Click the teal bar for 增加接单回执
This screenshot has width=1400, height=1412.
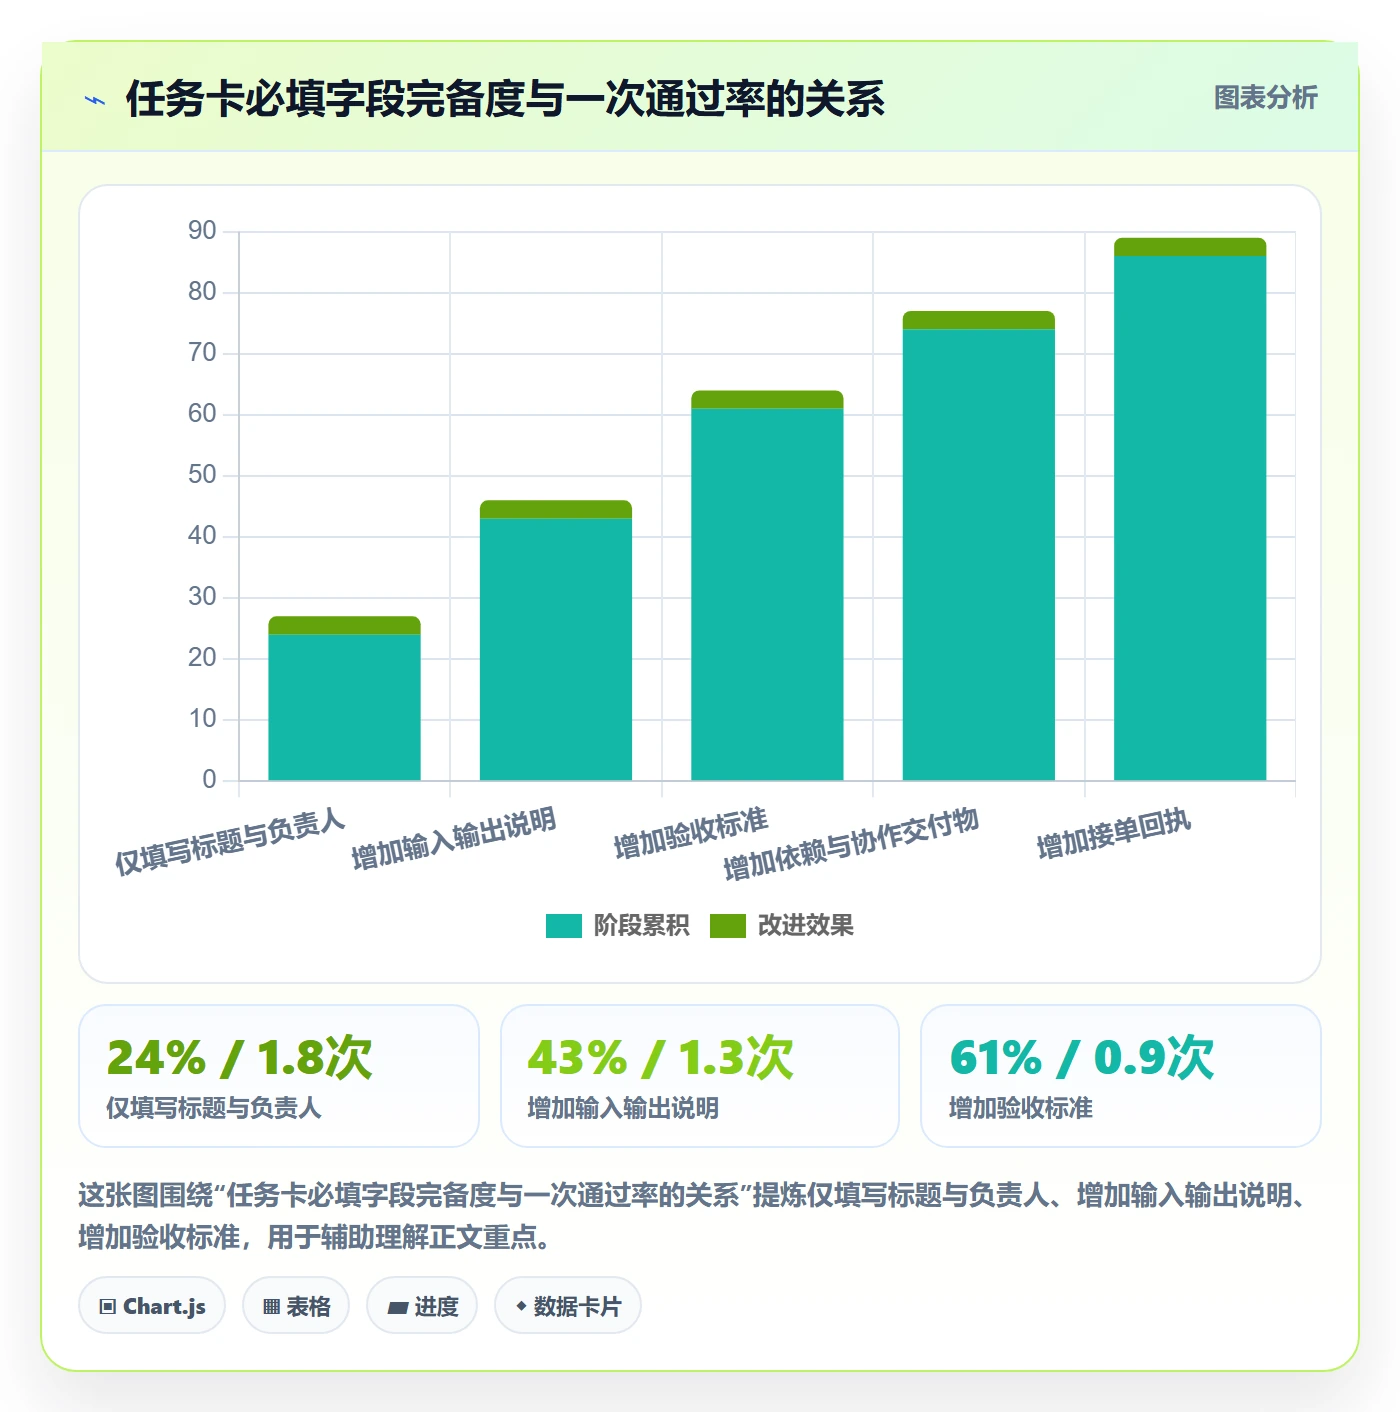click(1190, 518)
